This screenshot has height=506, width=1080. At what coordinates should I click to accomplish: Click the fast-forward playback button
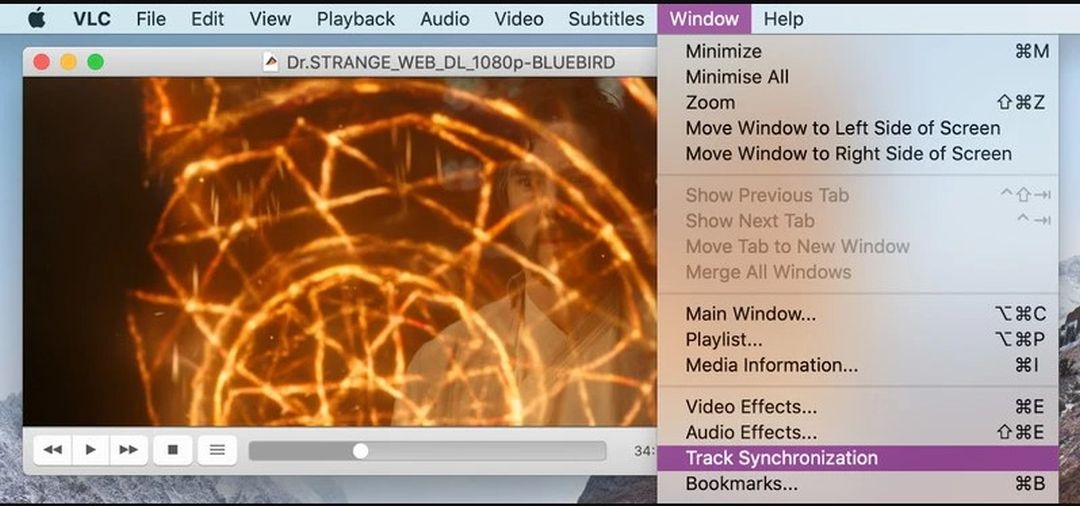[128, 450]
